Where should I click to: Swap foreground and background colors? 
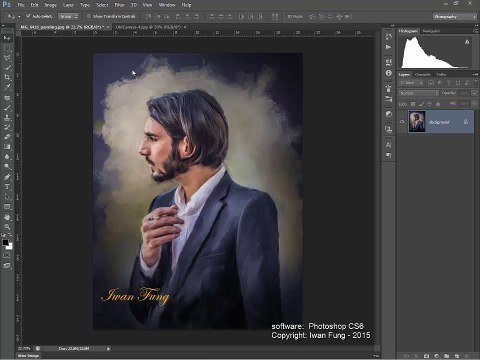coord(10,236)
